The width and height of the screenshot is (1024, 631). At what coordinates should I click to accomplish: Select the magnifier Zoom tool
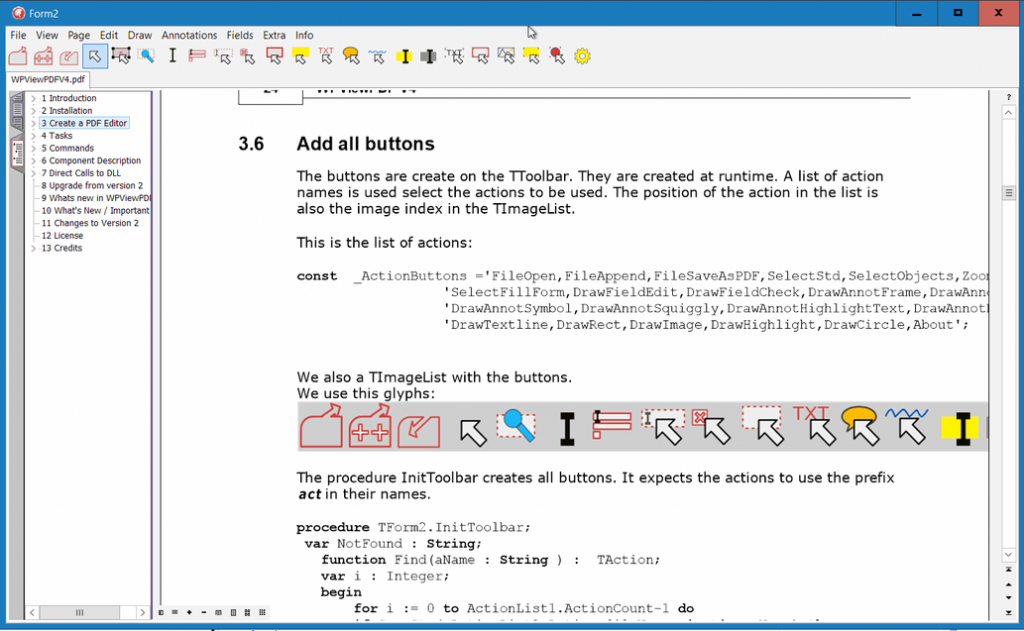[x=147, y=56]
